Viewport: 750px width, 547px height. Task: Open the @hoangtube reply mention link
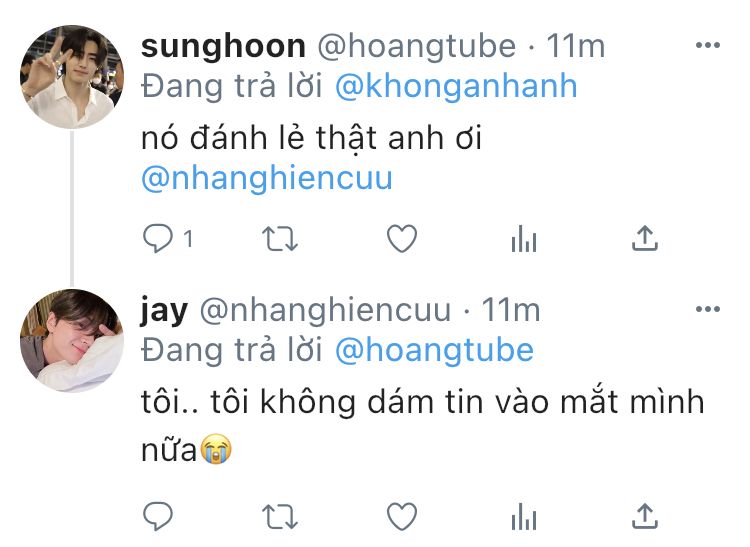tap(434, 350)
